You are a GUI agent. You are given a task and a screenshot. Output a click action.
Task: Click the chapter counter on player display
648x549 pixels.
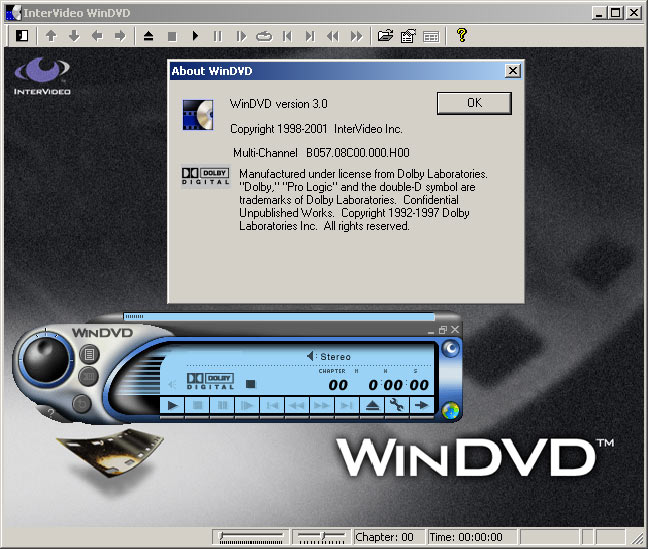(338, 385)
